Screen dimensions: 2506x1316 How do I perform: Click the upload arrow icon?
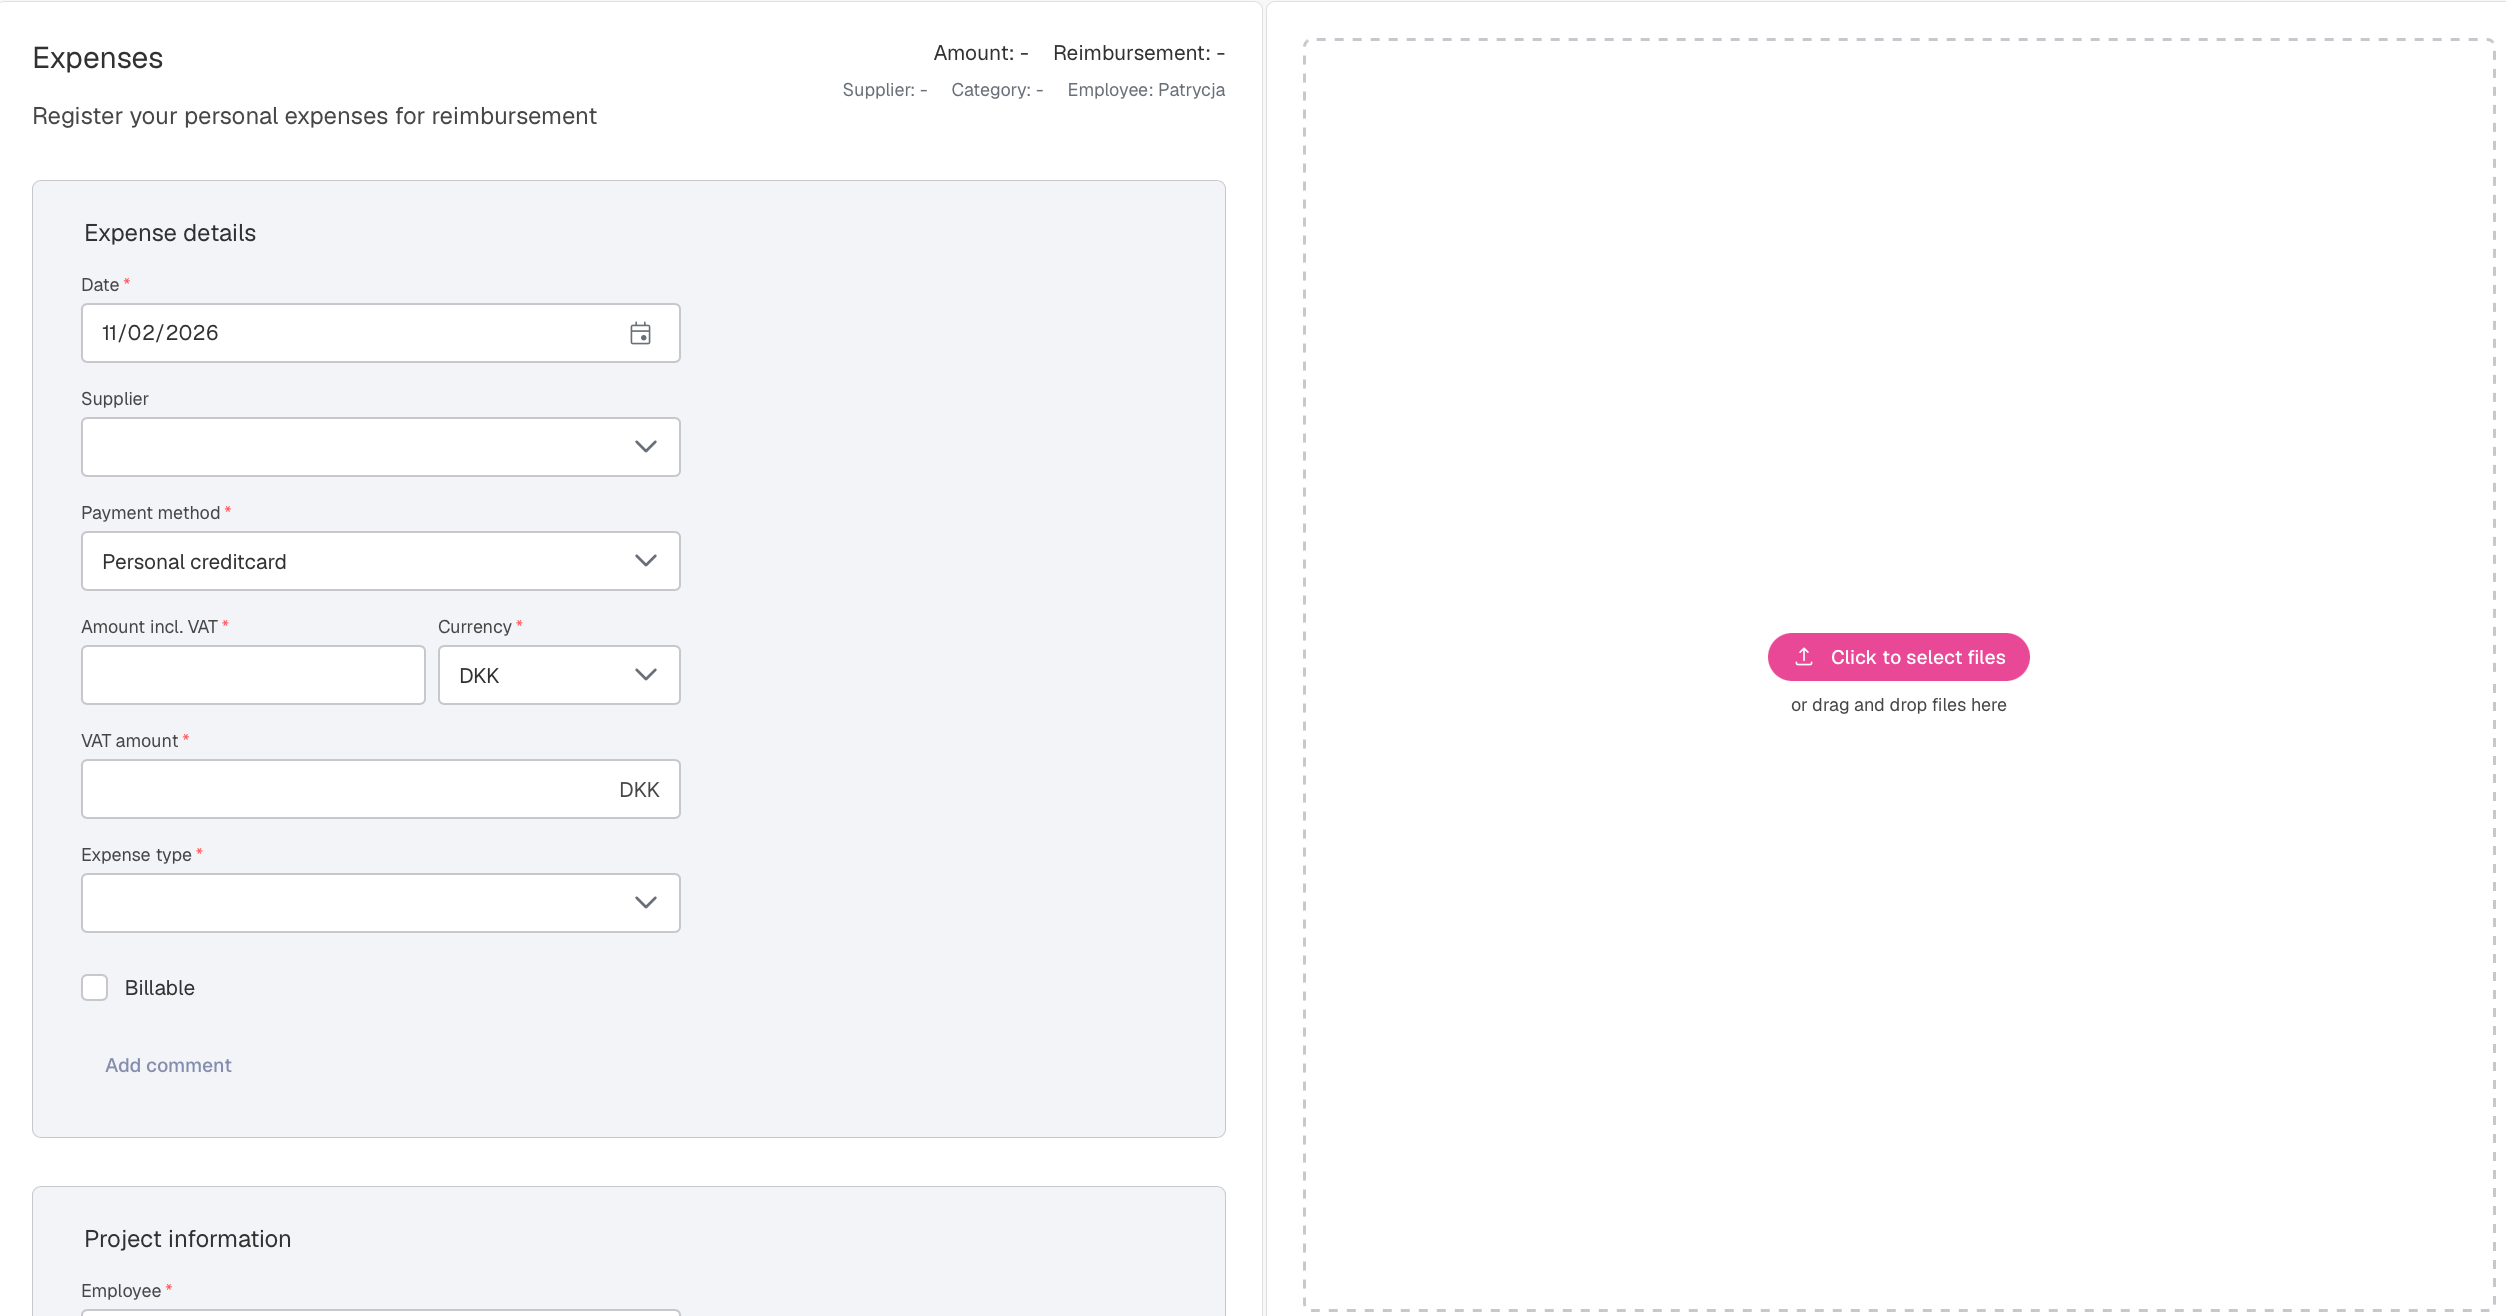1804,657
